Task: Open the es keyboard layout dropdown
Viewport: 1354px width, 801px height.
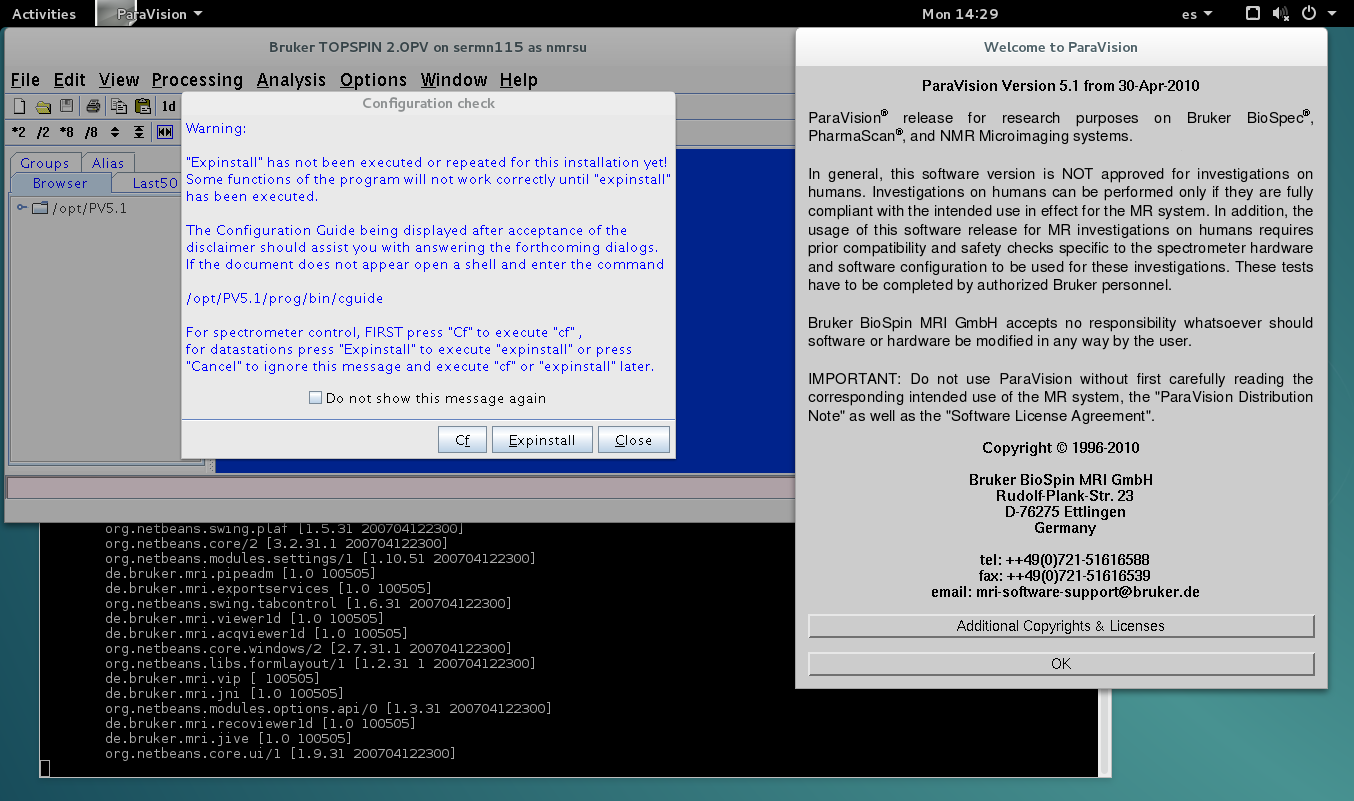Action: [1197, 14]
